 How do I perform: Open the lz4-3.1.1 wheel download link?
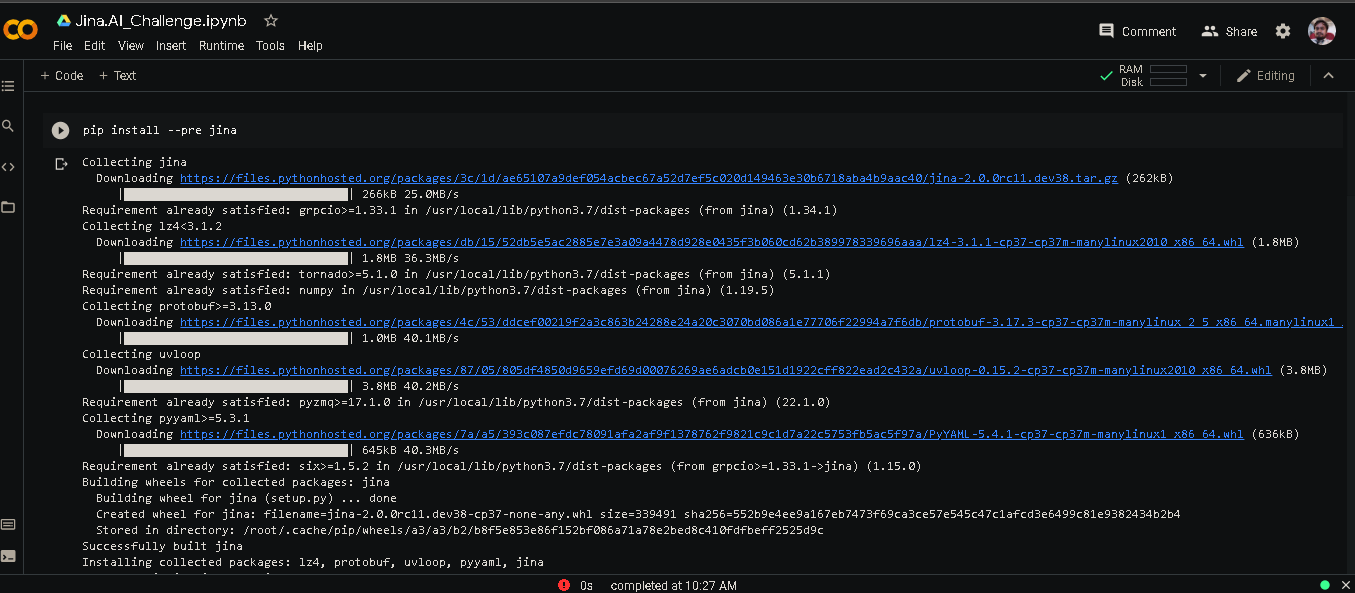(x=712, y=242)
